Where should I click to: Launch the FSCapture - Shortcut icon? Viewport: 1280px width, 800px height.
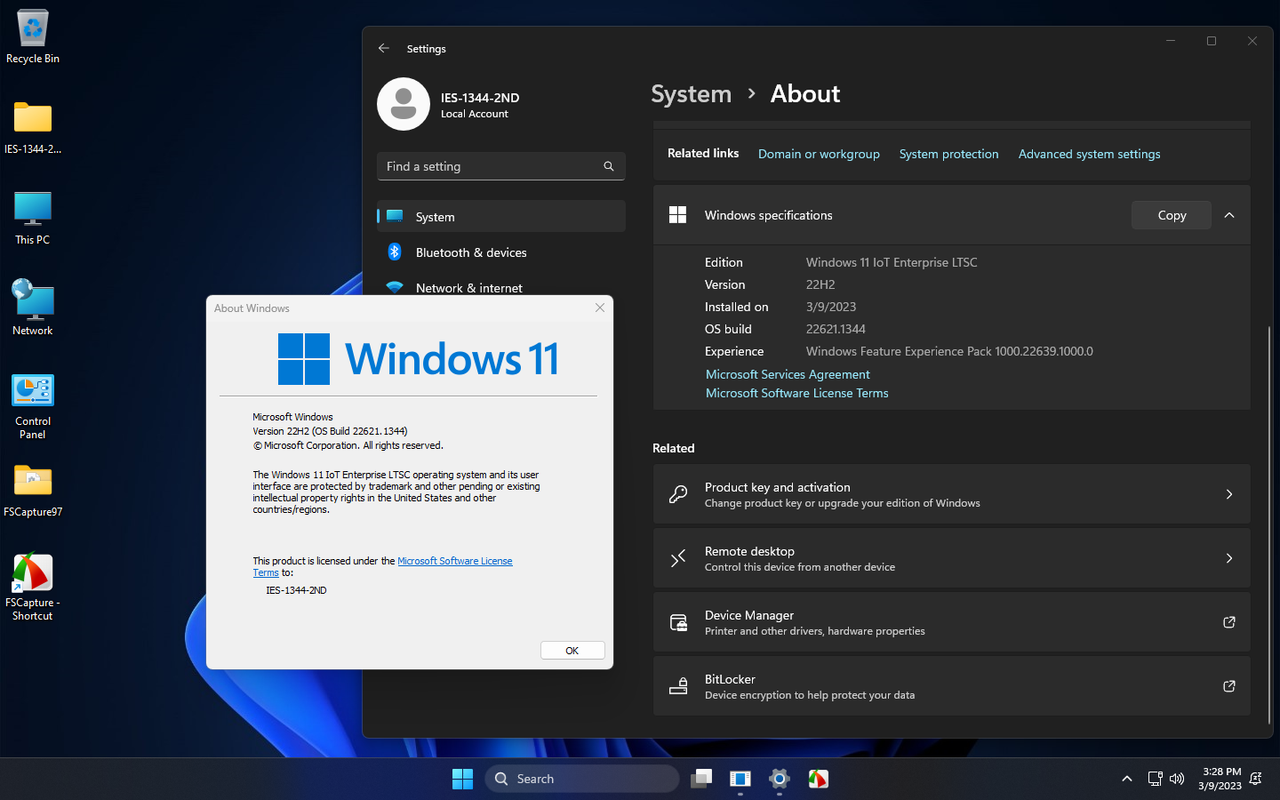click(32, 587)
